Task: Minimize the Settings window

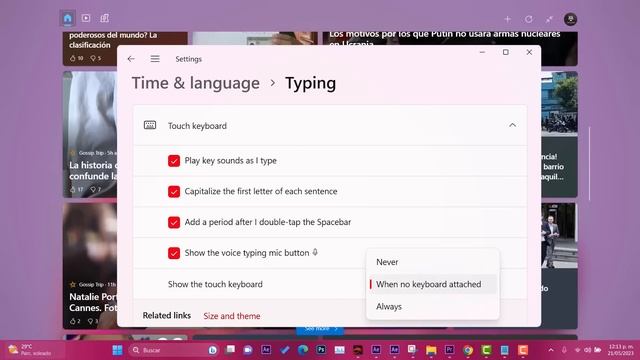Action: [482, 52]
